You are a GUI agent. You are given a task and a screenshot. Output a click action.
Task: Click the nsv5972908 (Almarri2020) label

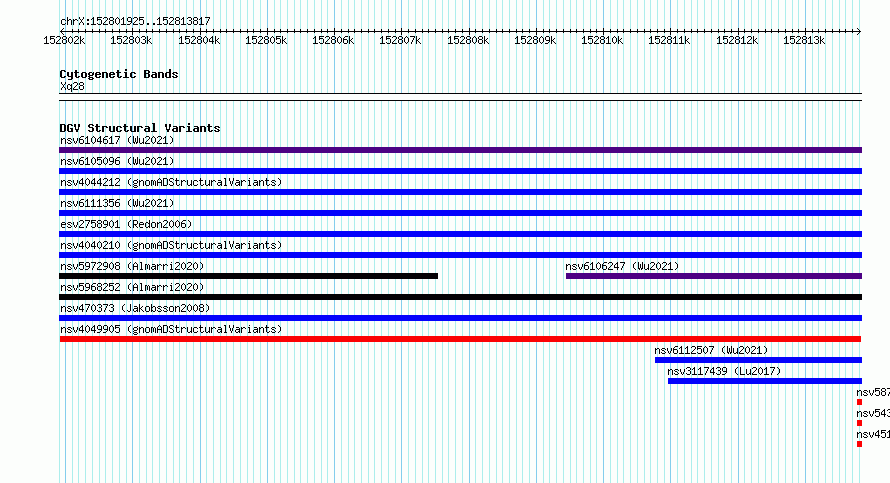(132, 266)
